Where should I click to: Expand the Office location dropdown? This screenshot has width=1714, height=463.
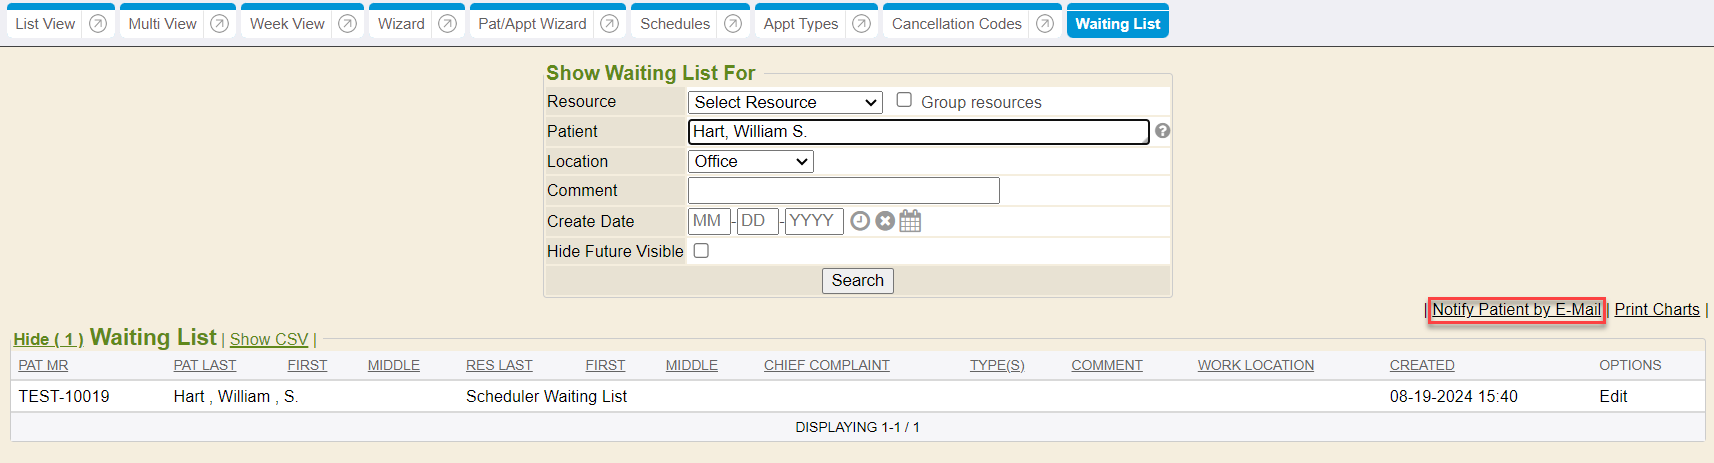[x=750, y=161]
